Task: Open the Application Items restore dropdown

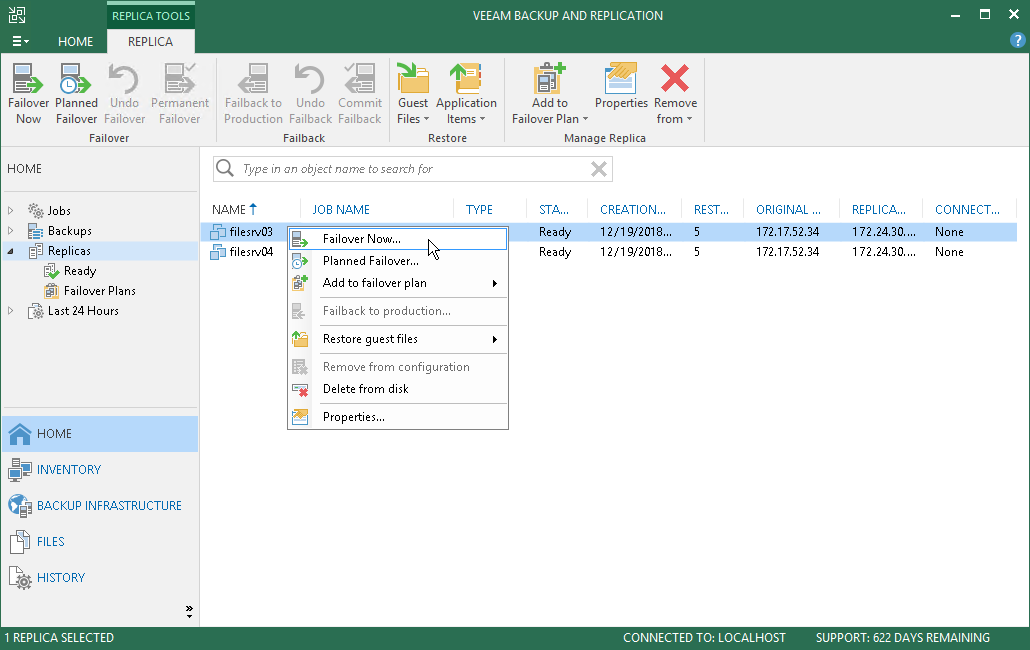Action: (466, 93)
